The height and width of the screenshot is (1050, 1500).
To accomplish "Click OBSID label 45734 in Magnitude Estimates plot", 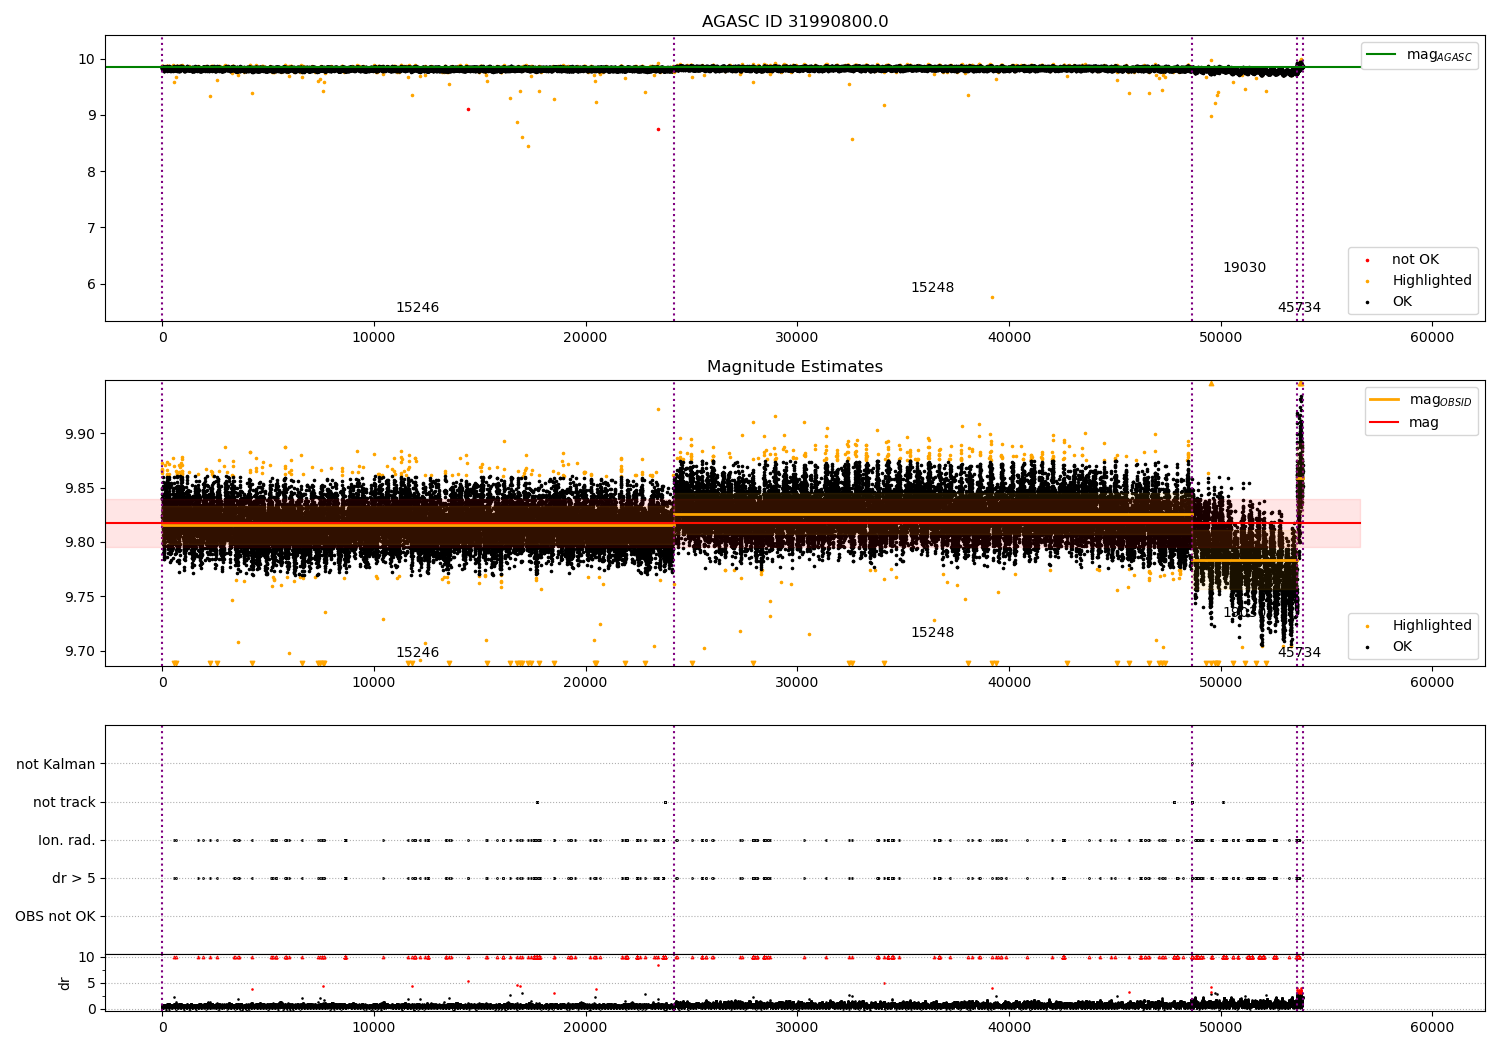I will pyautogui.click(x=1299, y=653).
